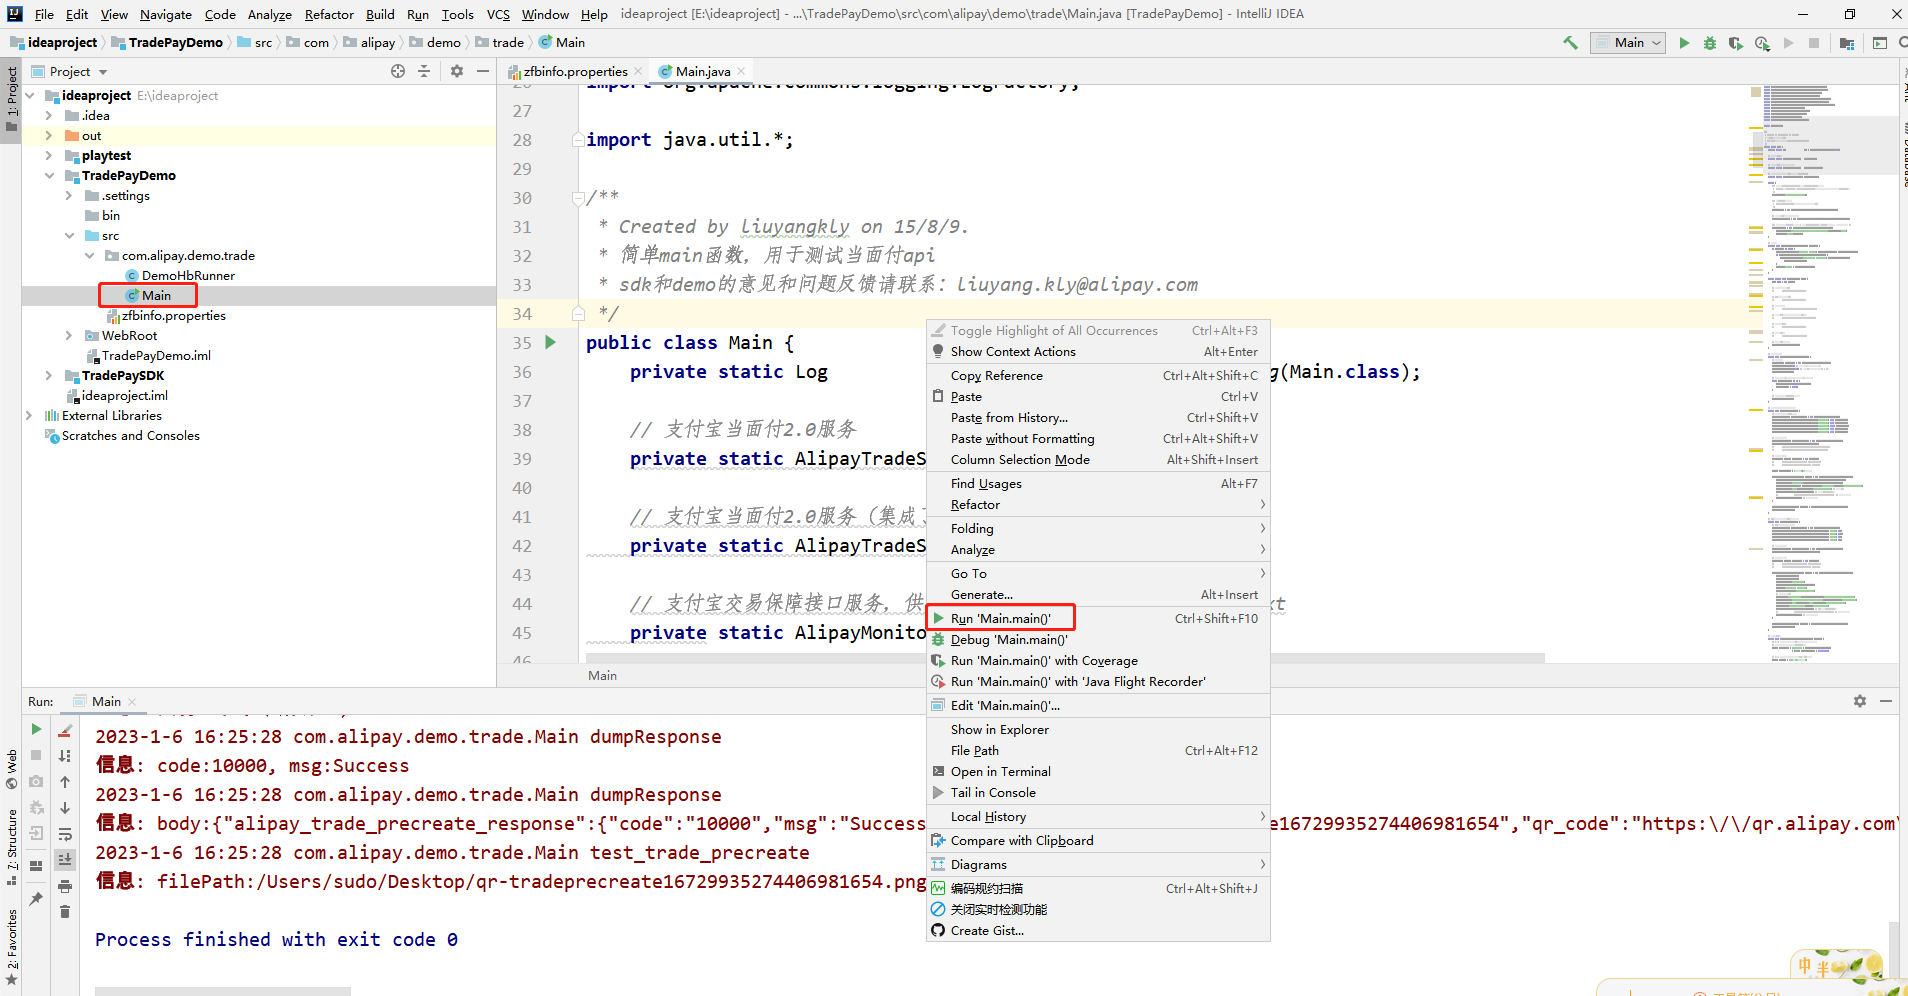Select DemoHbRunner class in project tree
This screenshot has width=1908, height=996.
[x=188, y=276]
